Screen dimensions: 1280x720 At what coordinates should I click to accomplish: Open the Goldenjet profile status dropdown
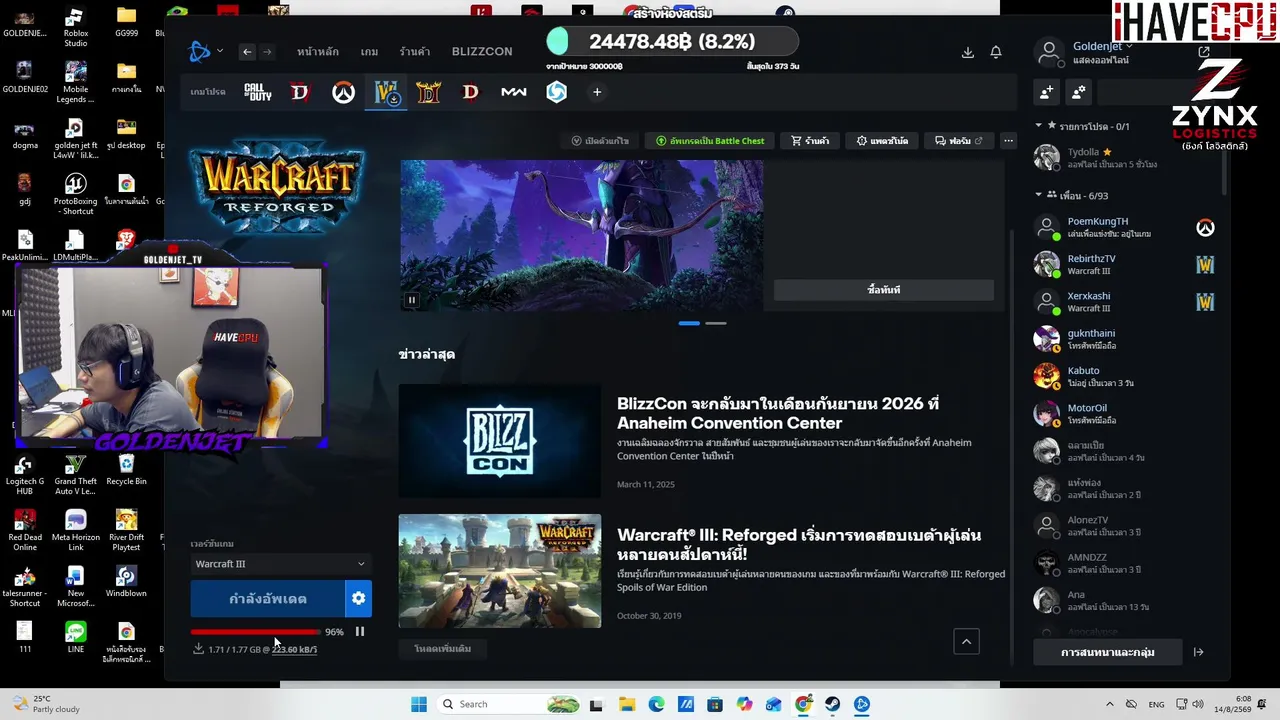1102,46
